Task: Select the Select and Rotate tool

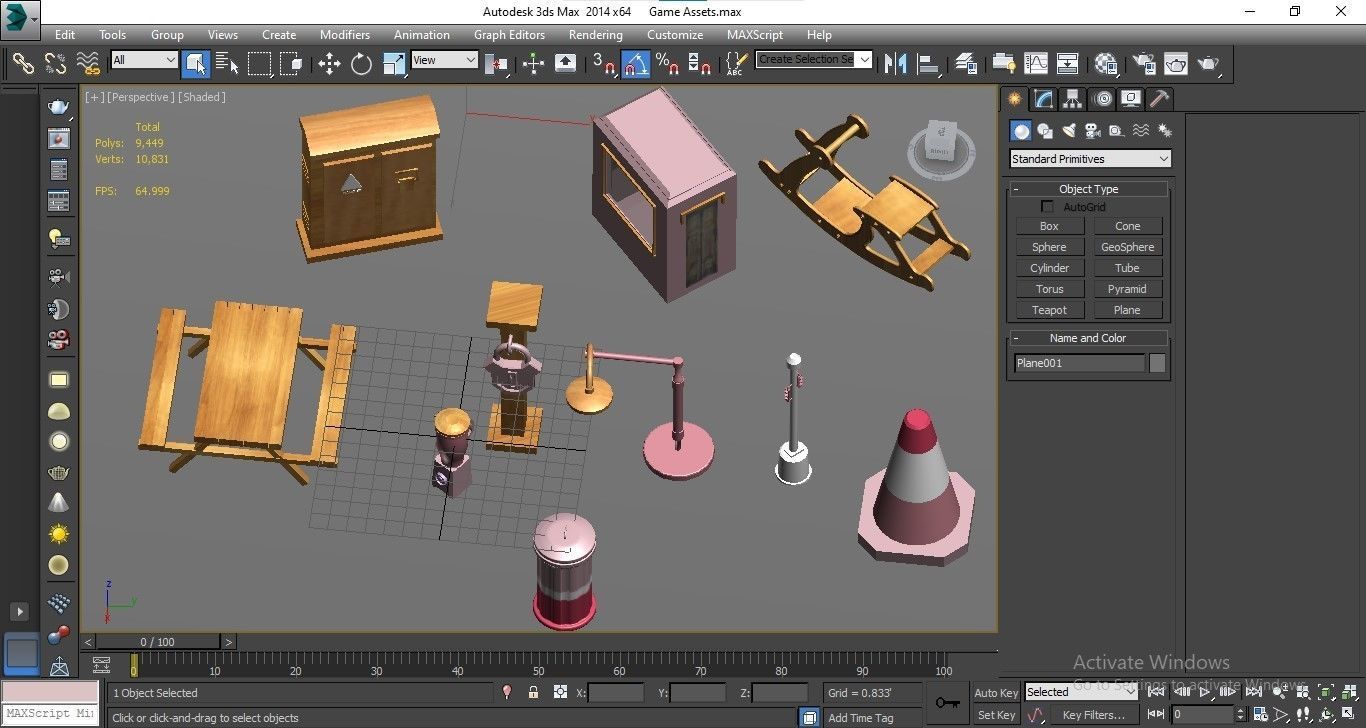Action: (361, 64)
